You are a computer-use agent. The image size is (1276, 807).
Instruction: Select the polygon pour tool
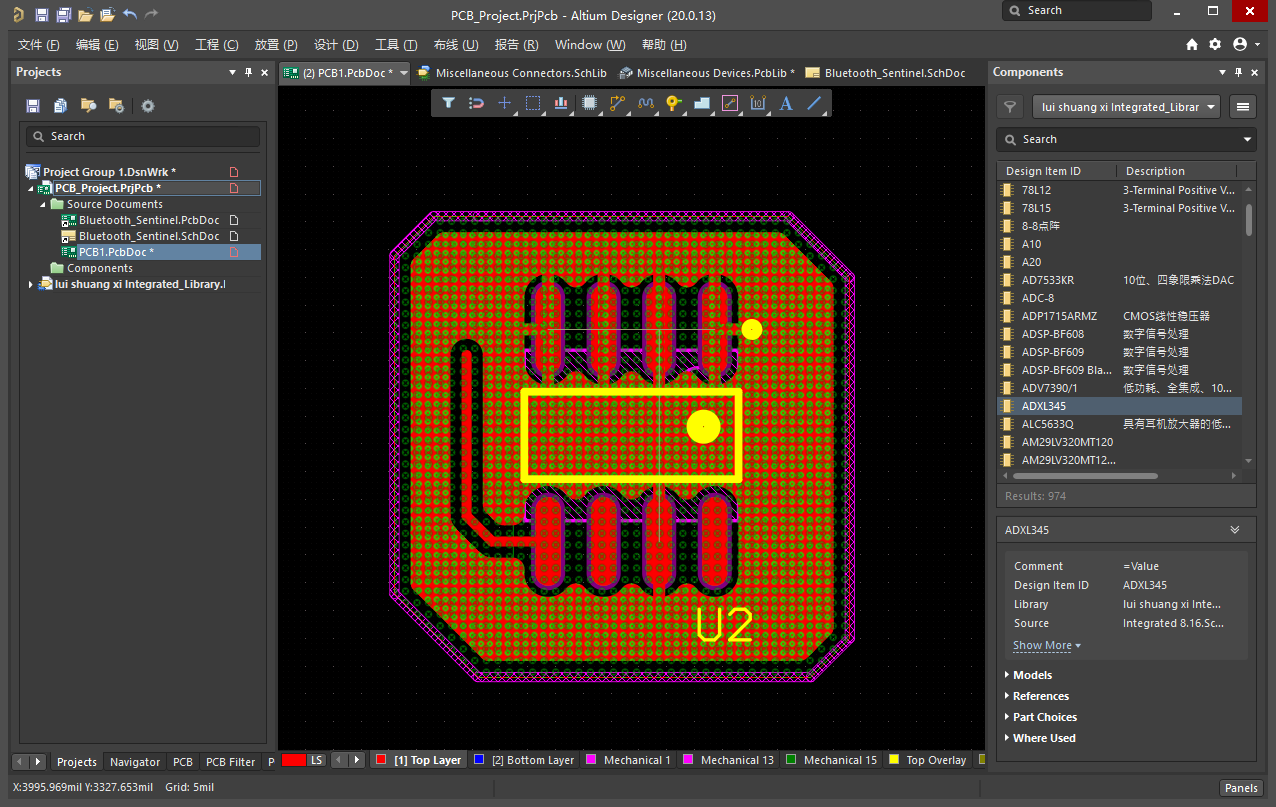tap(701, 103)
